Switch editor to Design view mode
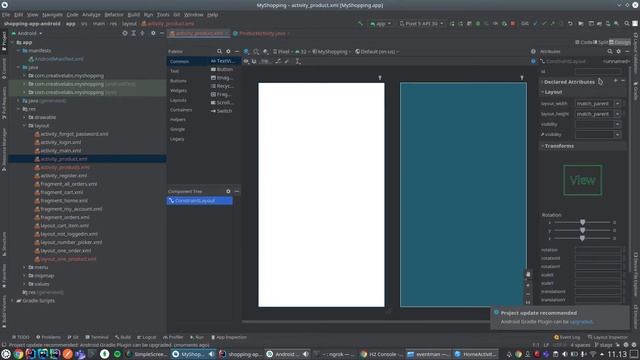640x360 pixels. pyautogui.click(x=620, y=42)
